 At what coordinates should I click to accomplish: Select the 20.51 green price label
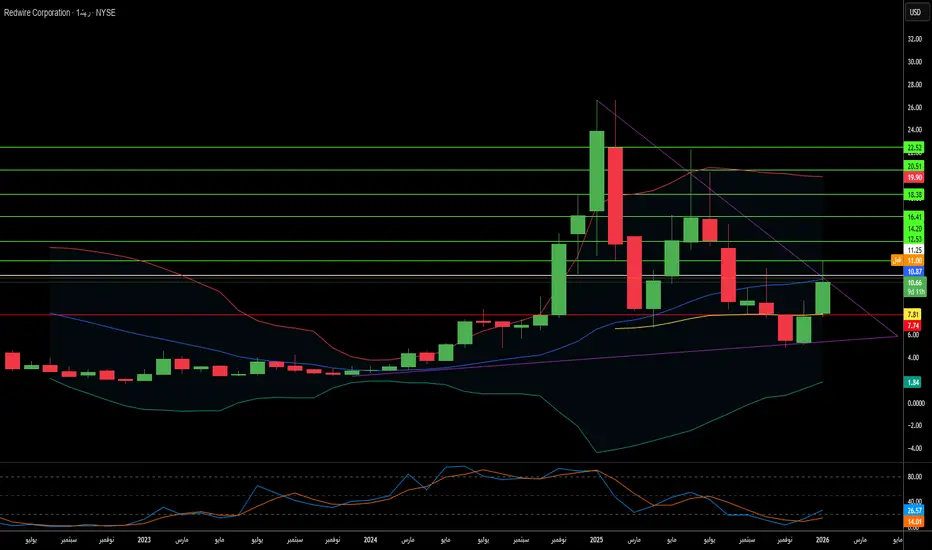[x=914, y=166]
